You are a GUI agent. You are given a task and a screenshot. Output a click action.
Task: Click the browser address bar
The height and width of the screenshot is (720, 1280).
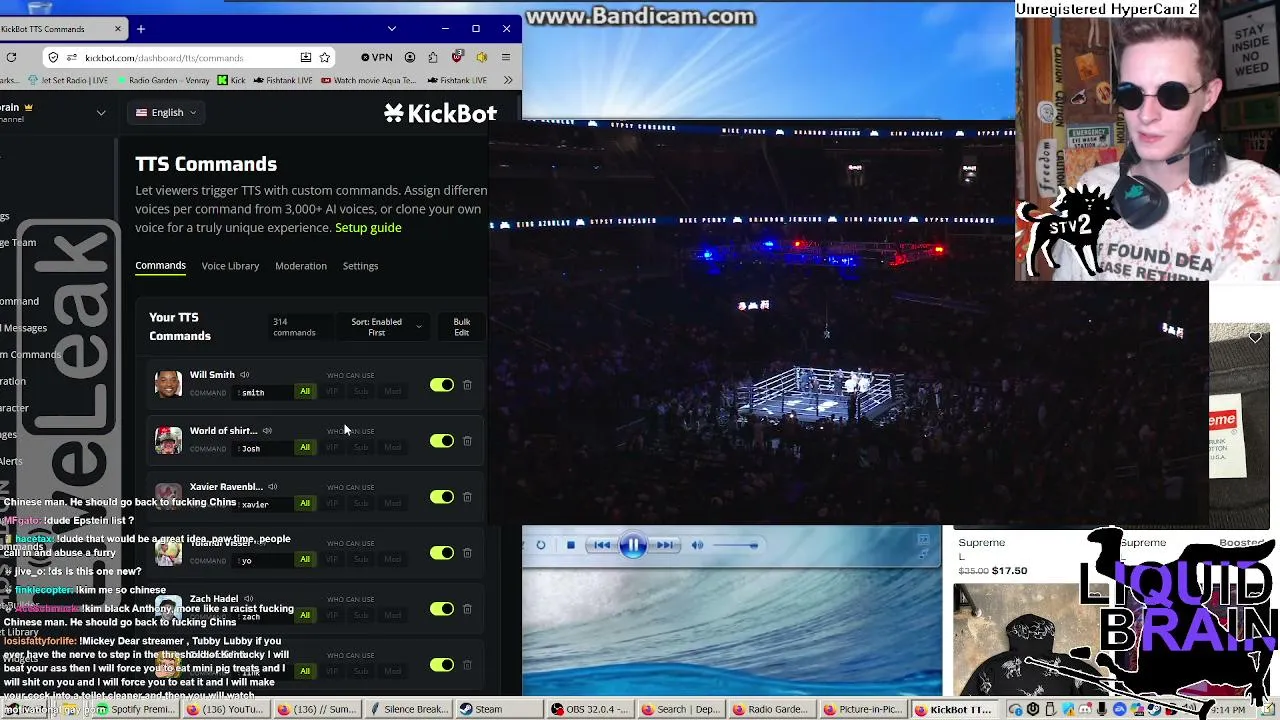click(x=190, y=58)
